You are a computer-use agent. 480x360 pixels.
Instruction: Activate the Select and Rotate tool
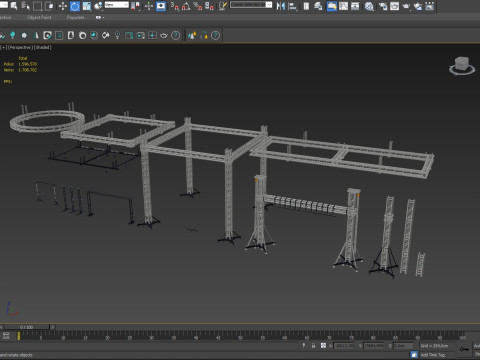click(x=75, y=6)
